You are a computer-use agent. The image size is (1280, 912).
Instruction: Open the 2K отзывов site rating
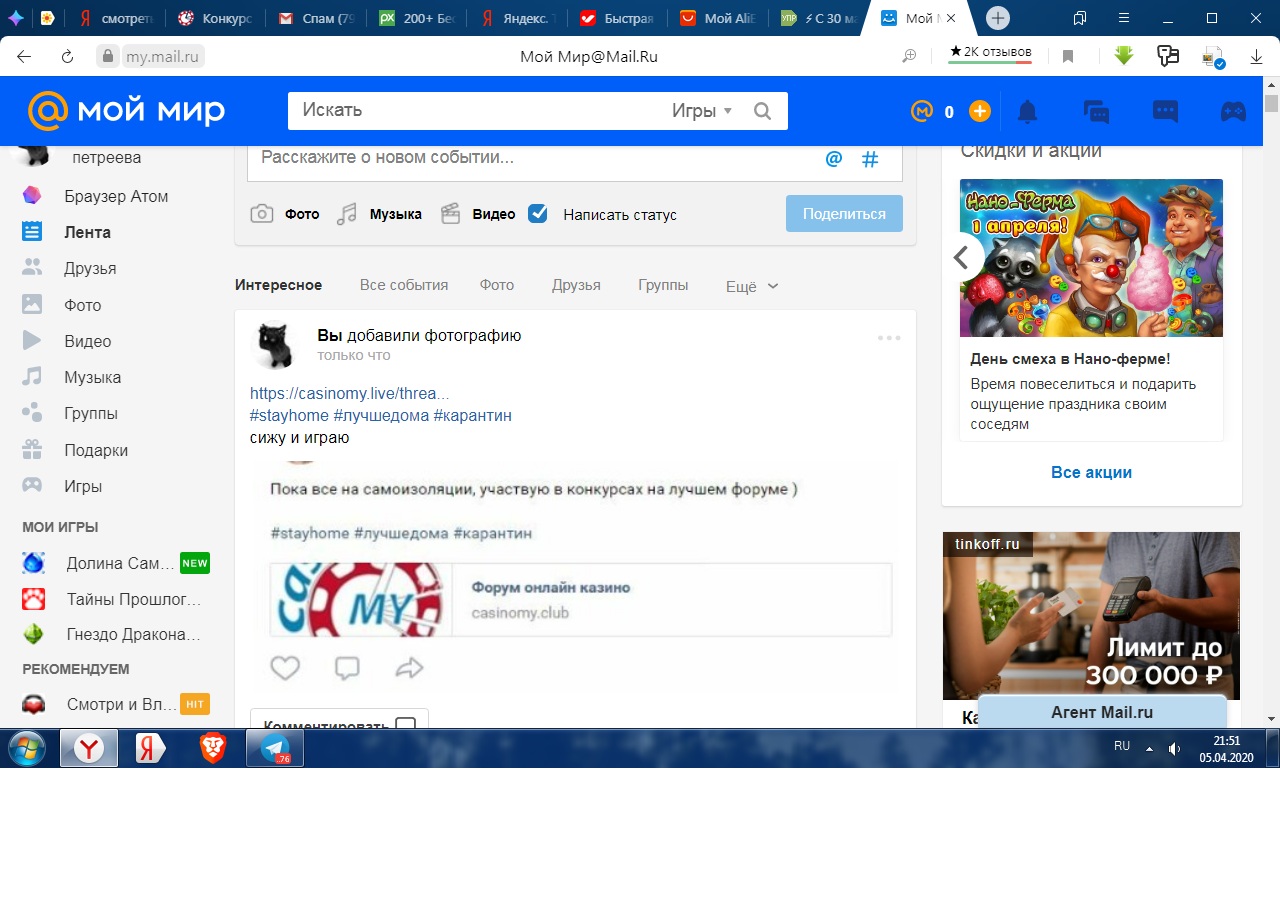pyautogui.click(x=990, y=53)
